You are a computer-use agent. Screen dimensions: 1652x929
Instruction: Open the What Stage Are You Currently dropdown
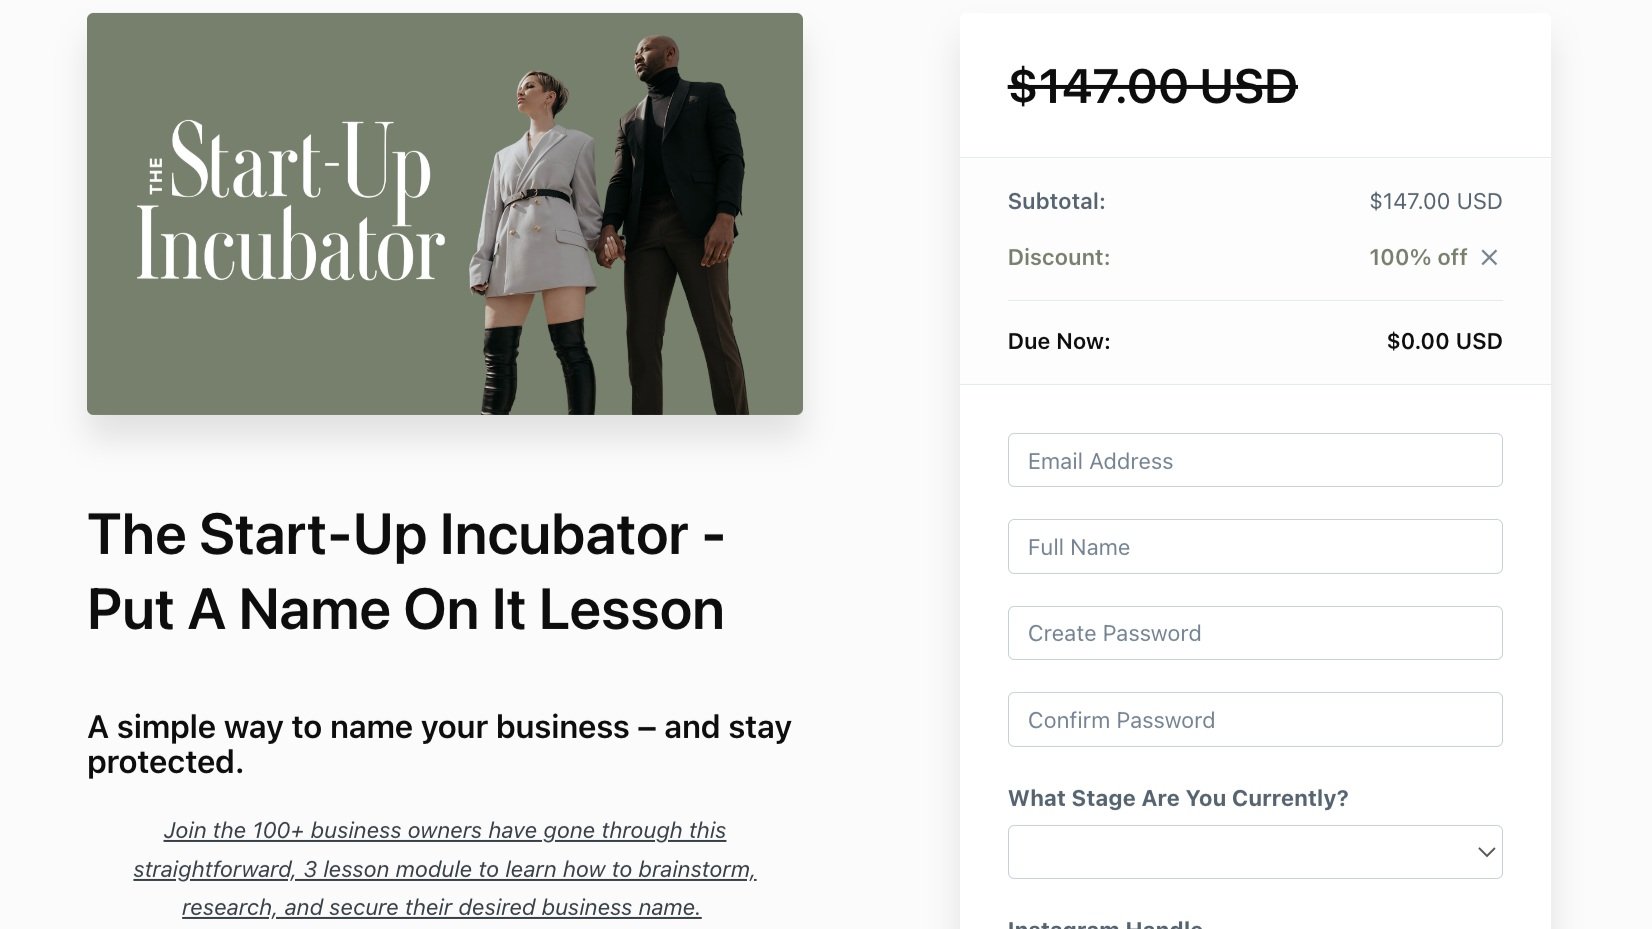tap(1255, 852)
